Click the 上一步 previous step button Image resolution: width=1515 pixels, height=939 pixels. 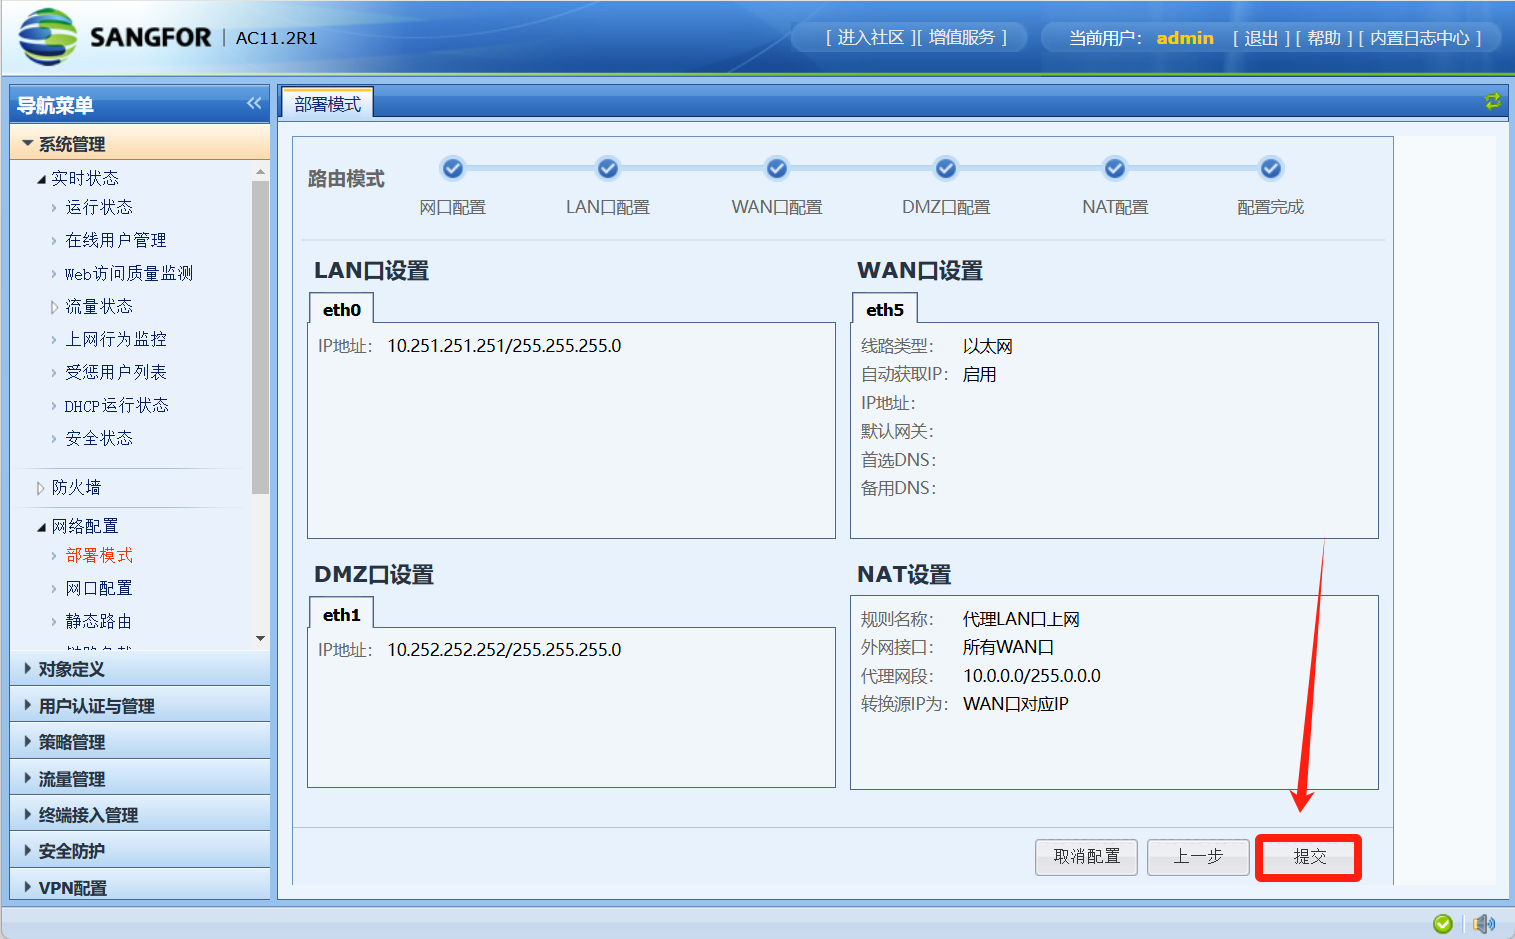click(1197, 857)
